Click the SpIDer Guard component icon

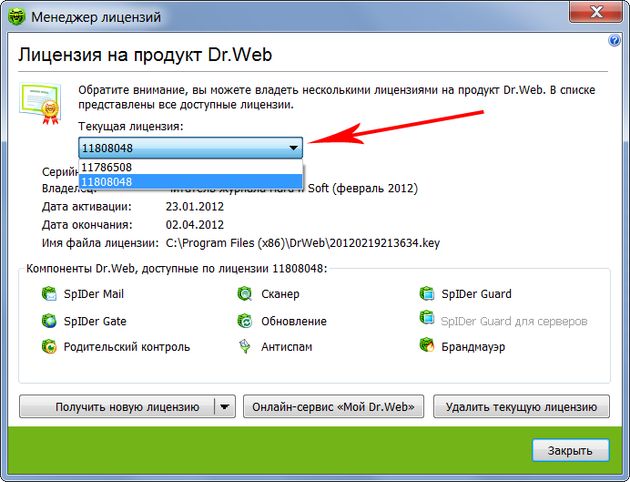(427, 294)
